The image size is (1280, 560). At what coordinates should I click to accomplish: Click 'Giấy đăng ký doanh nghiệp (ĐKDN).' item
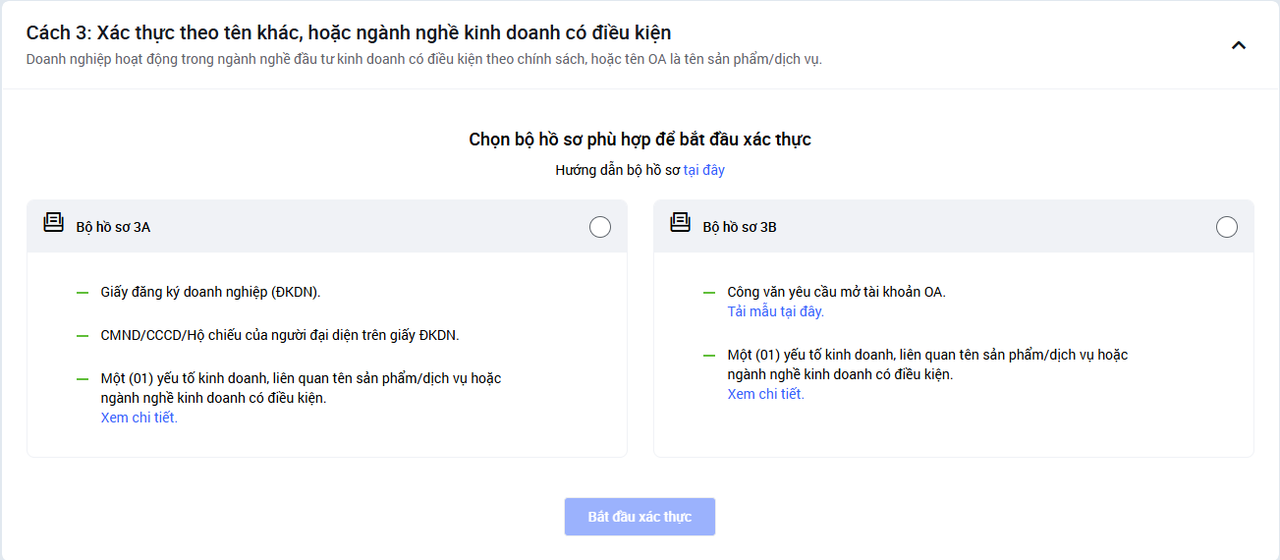point(210,292)
